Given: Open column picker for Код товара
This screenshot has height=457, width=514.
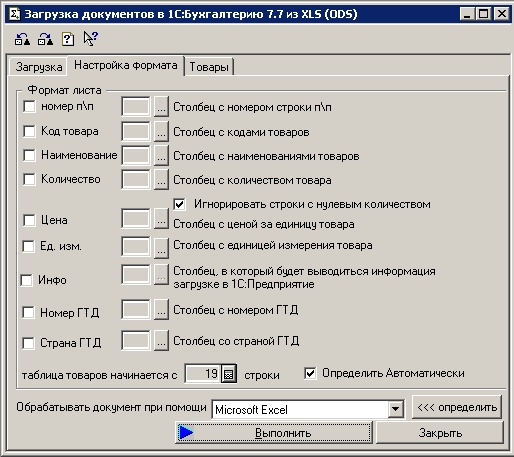Looking at the screenshot, I should tap(161, 132).
